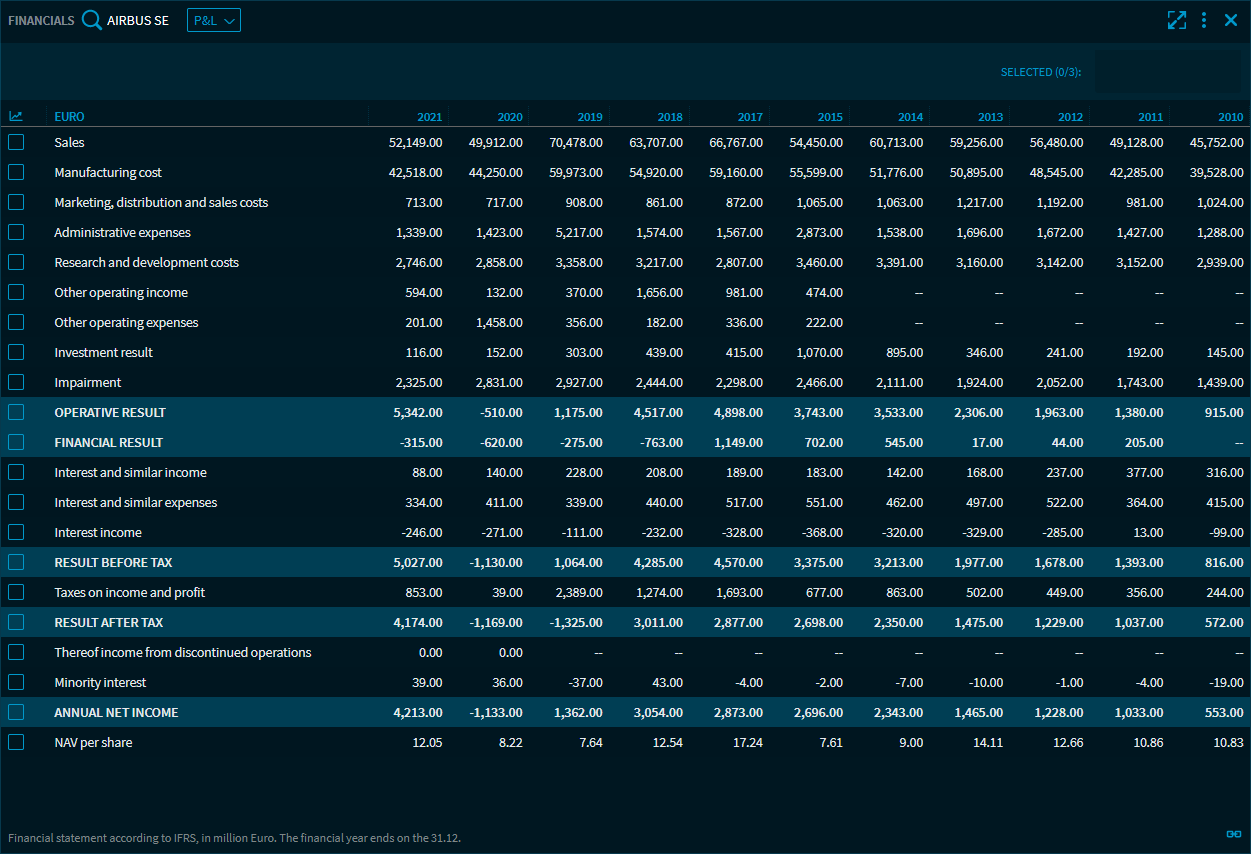Click the AIRBUS SE company name
This screenshot has width=1251, height=854.
point(138,20)
